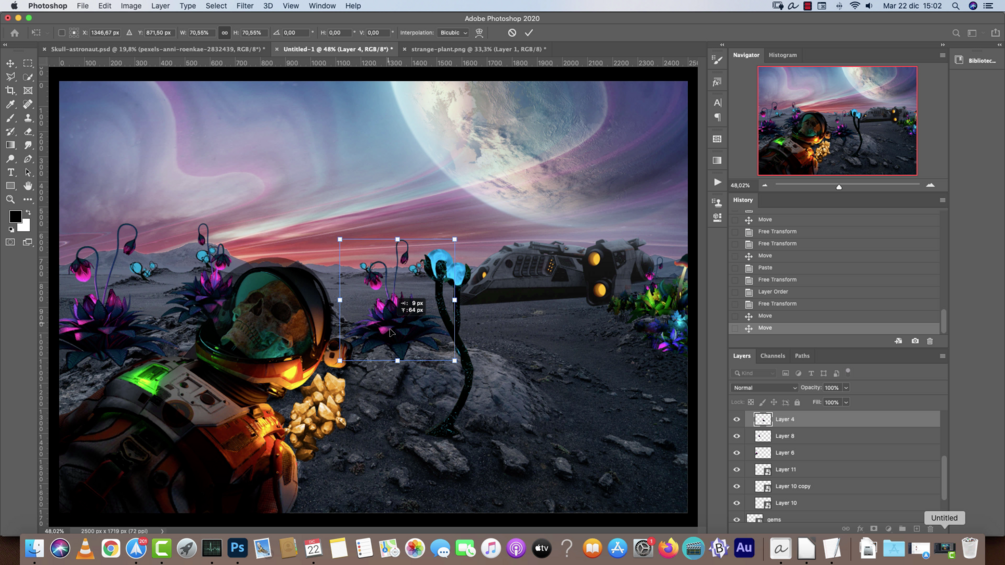Open the Normal blend mode dropdown
1005x565 pixels.
(x=764, y=388)
